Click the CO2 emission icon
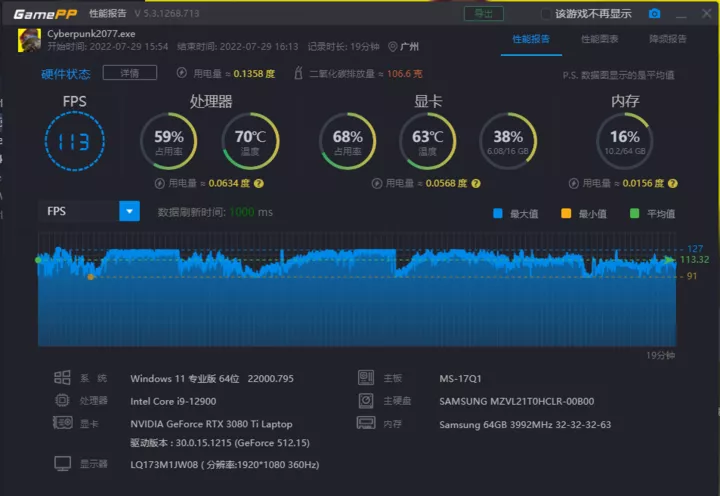This screenshot has width=720, height=496. click(298, 73)
